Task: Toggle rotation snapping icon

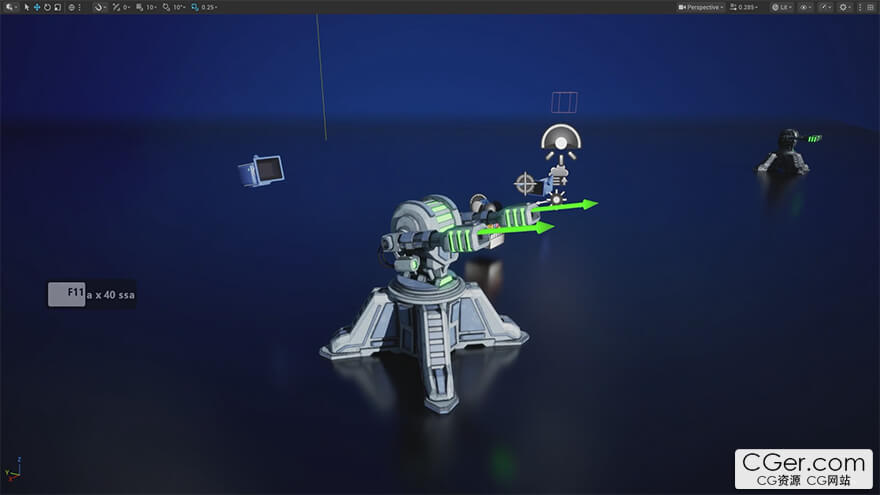Action: point(166,7)
